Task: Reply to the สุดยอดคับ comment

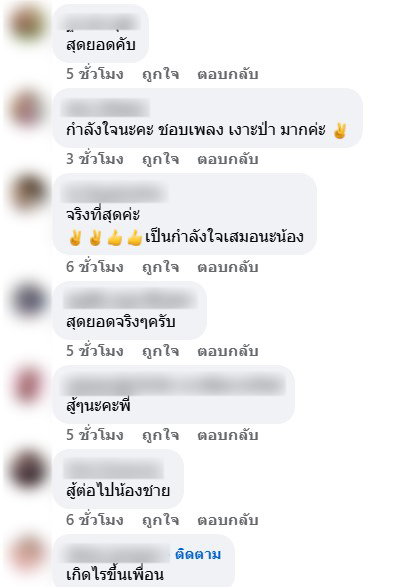Action: [228, 74]
